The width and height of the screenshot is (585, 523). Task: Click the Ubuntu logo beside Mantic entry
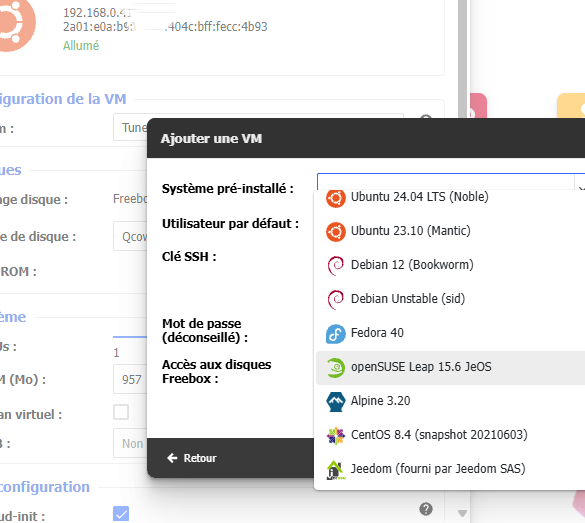[335, 232]
